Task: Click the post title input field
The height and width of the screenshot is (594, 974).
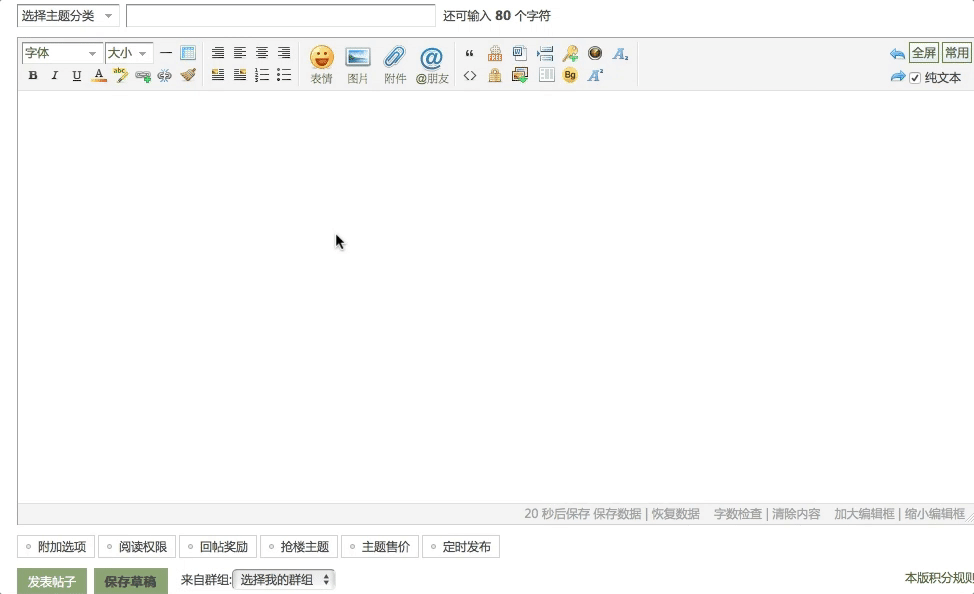Action: (x=281, y=16)
